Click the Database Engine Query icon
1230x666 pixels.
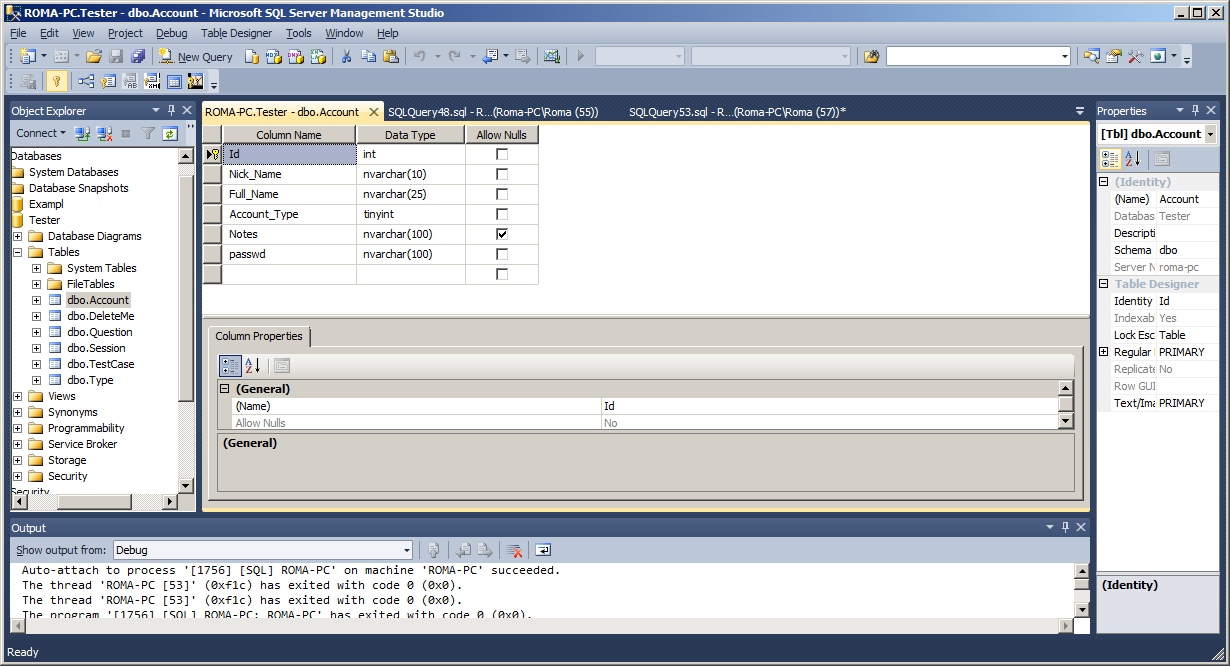(x=252, y=57)
